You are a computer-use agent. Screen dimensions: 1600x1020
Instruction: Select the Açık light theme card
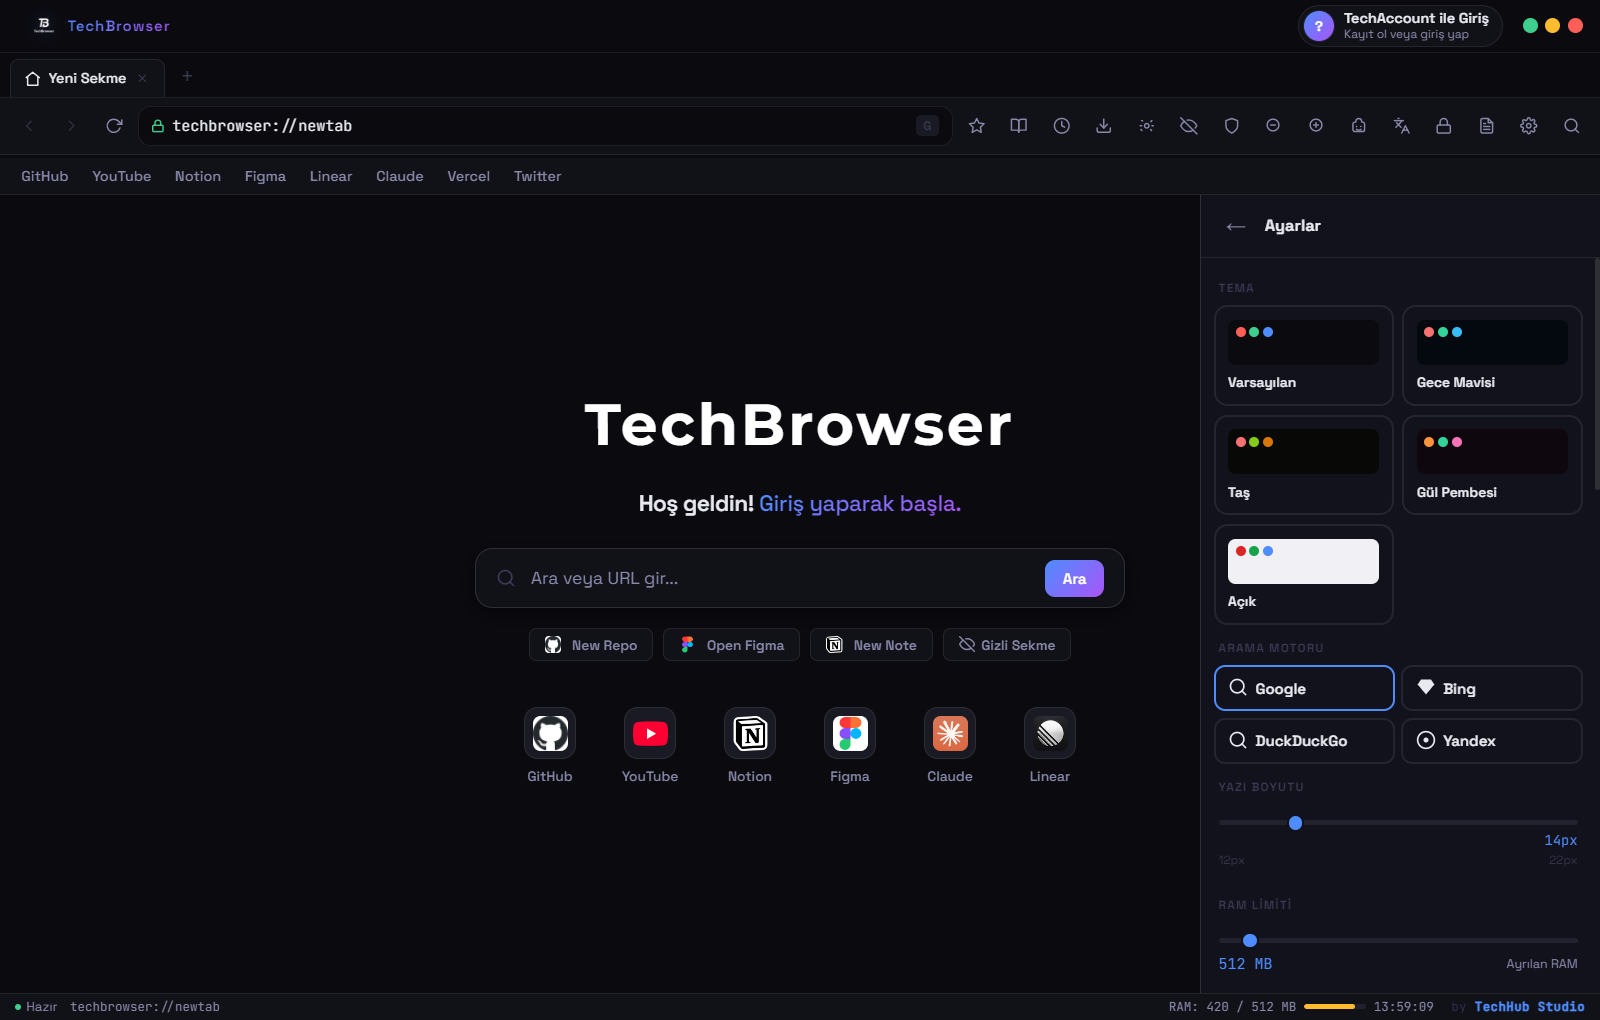pyautogui.click(x=1304, y=574)
